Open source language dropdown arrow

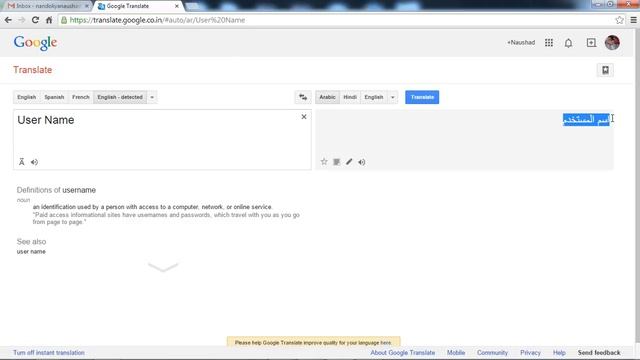click(152, 97)
